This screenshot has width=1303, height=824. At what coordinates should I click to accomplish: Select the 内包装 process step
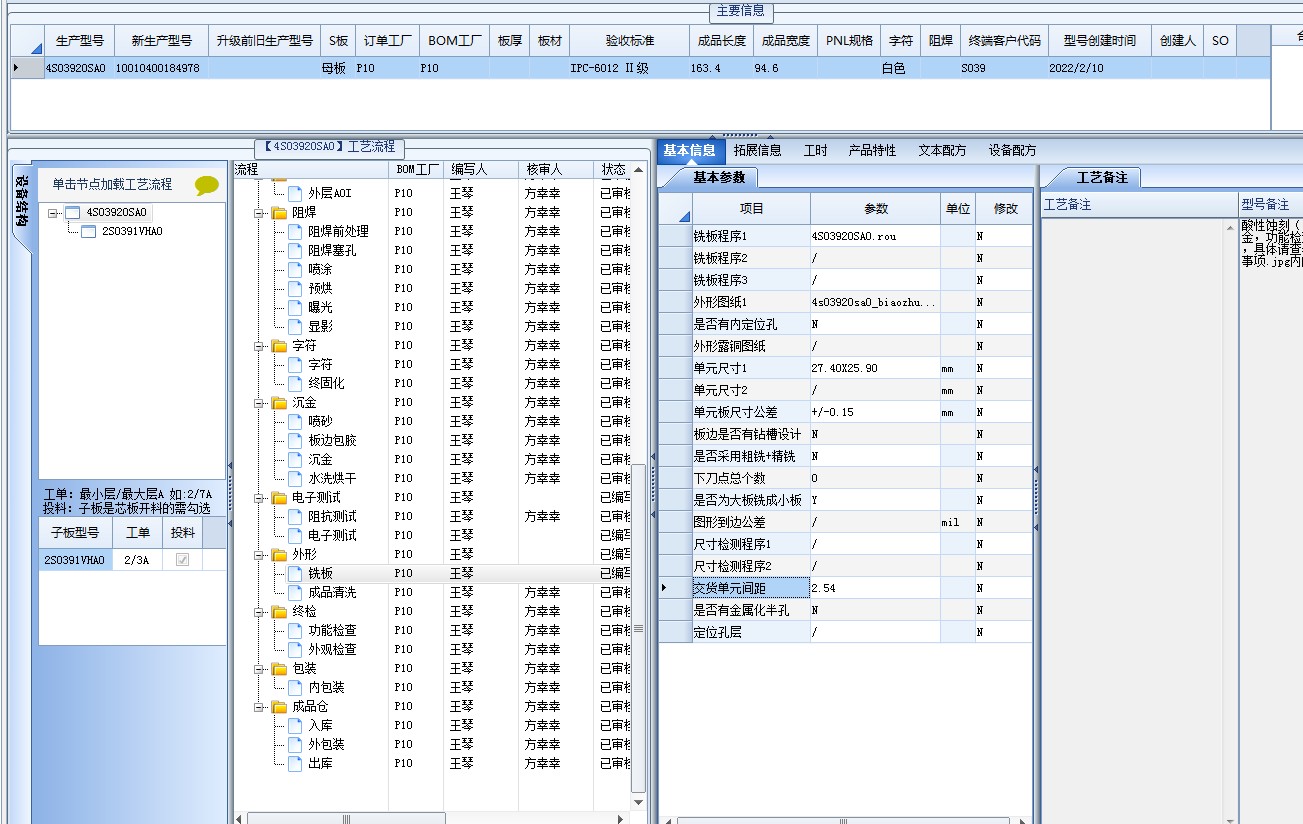click(x=326, y=687)
